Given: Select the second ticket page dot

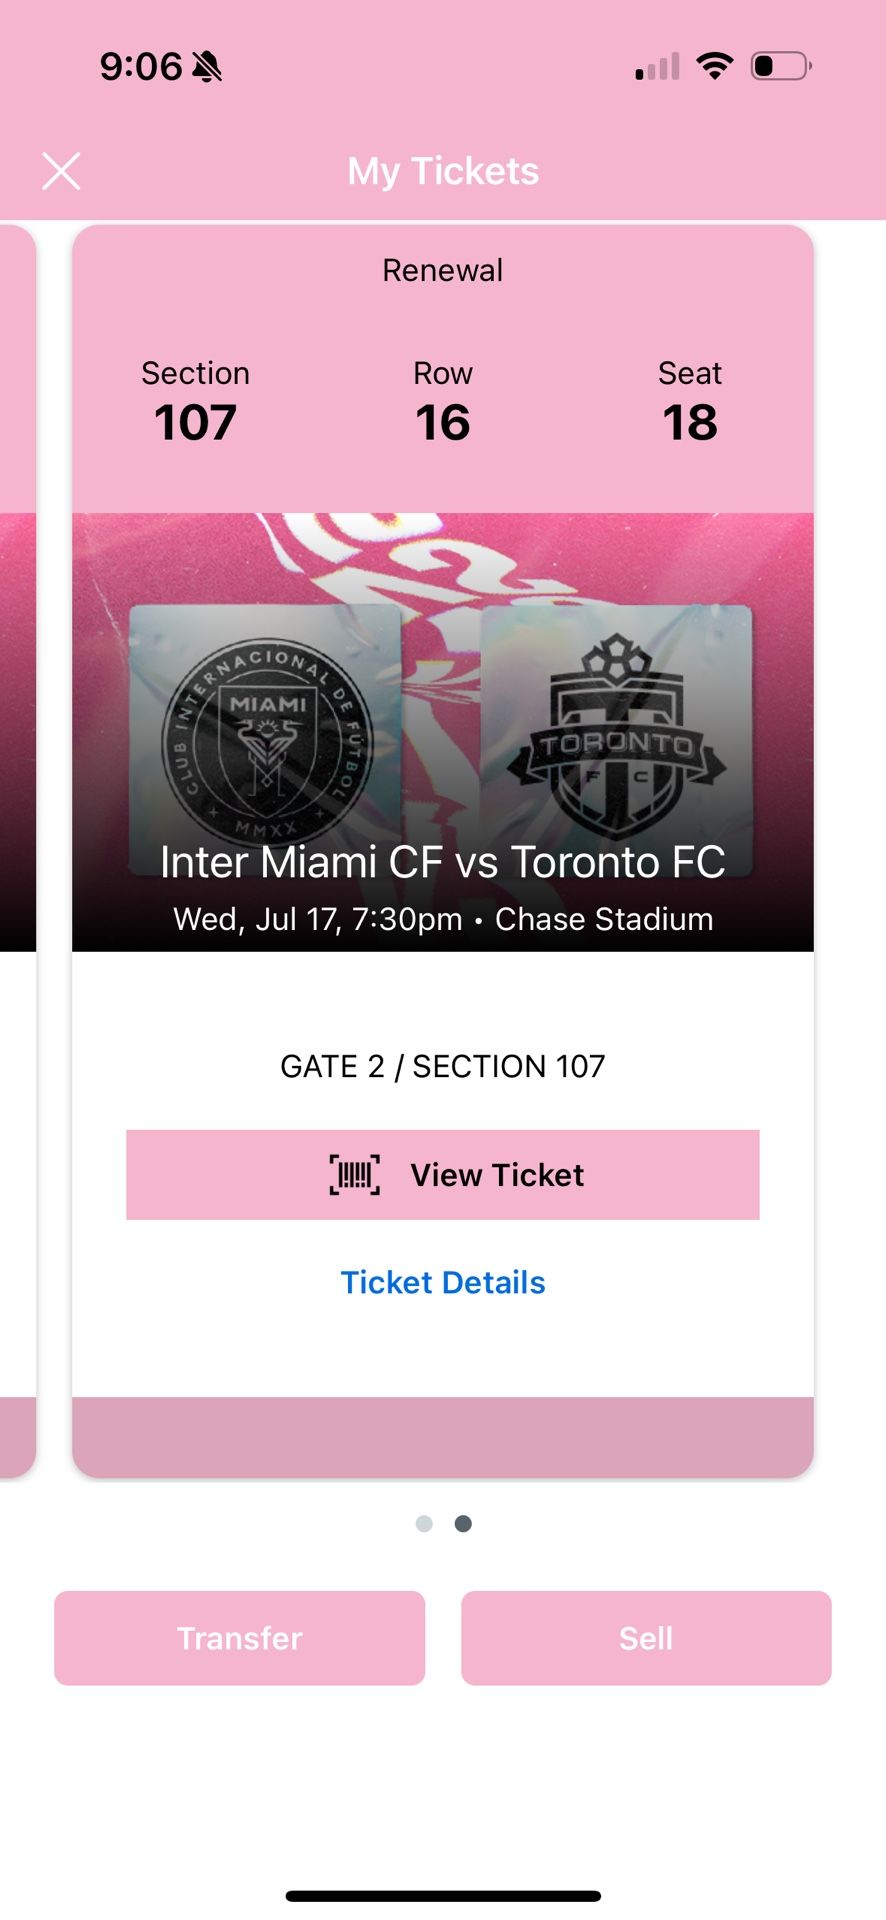Looking at the screenshot, I should pos(463,1523).
